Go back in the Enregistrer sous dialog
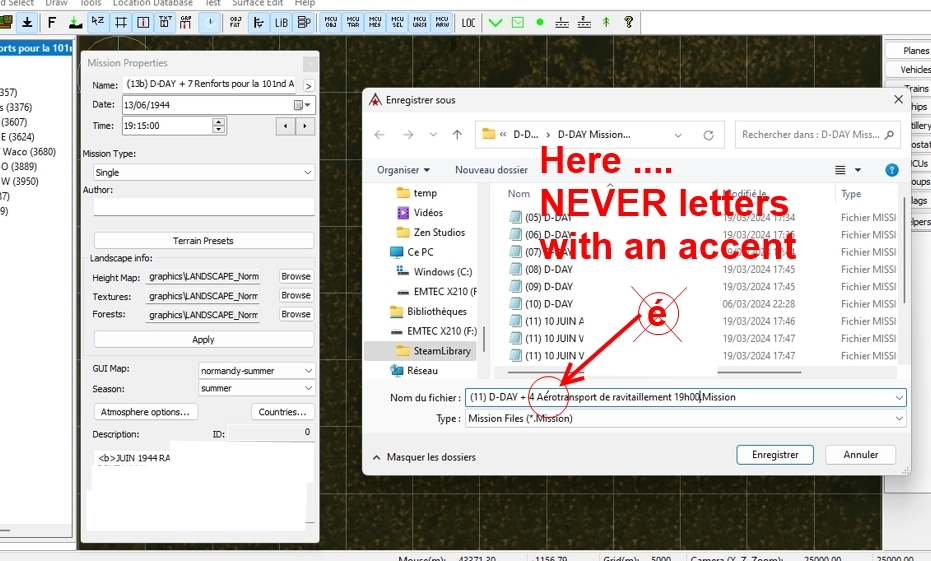This screenshot has width=931, height=561. coord(379,135)
